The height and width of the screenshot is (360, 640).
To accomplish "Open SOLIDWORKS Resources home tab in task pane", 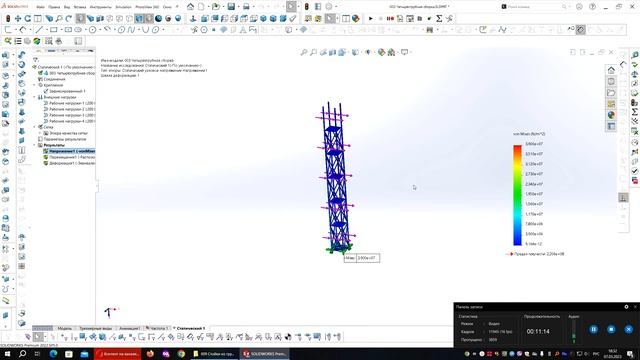I will 611,70.
